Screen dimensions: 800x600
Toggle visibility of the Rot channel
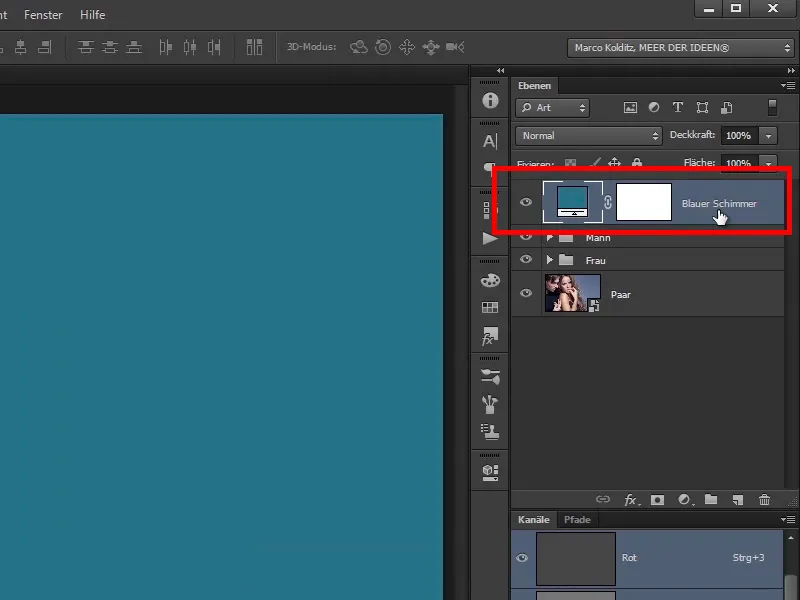pos(522,558)
